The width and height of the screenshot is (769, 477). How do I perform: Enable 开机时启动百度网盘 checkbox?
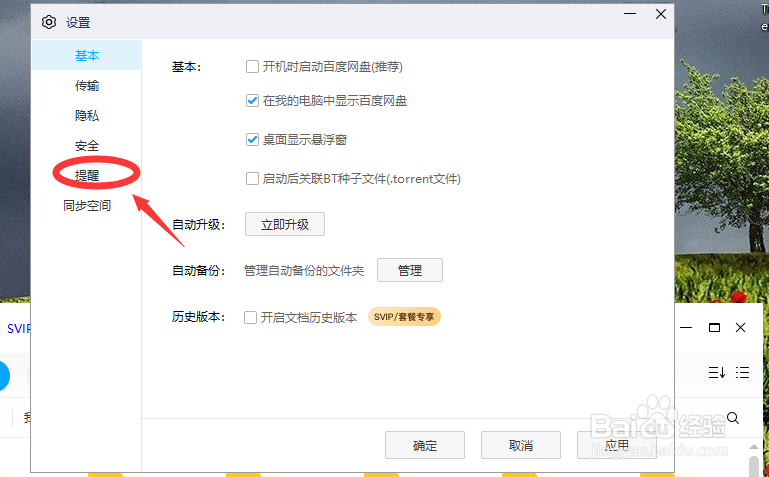coord(252,66)
